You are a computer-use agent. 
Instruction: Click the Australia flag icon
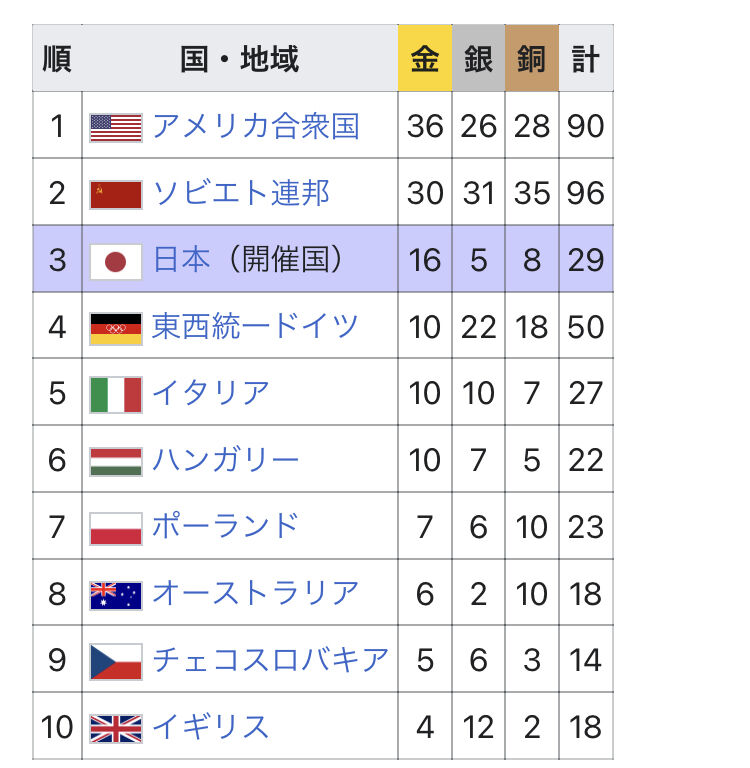tap(116, 595)
